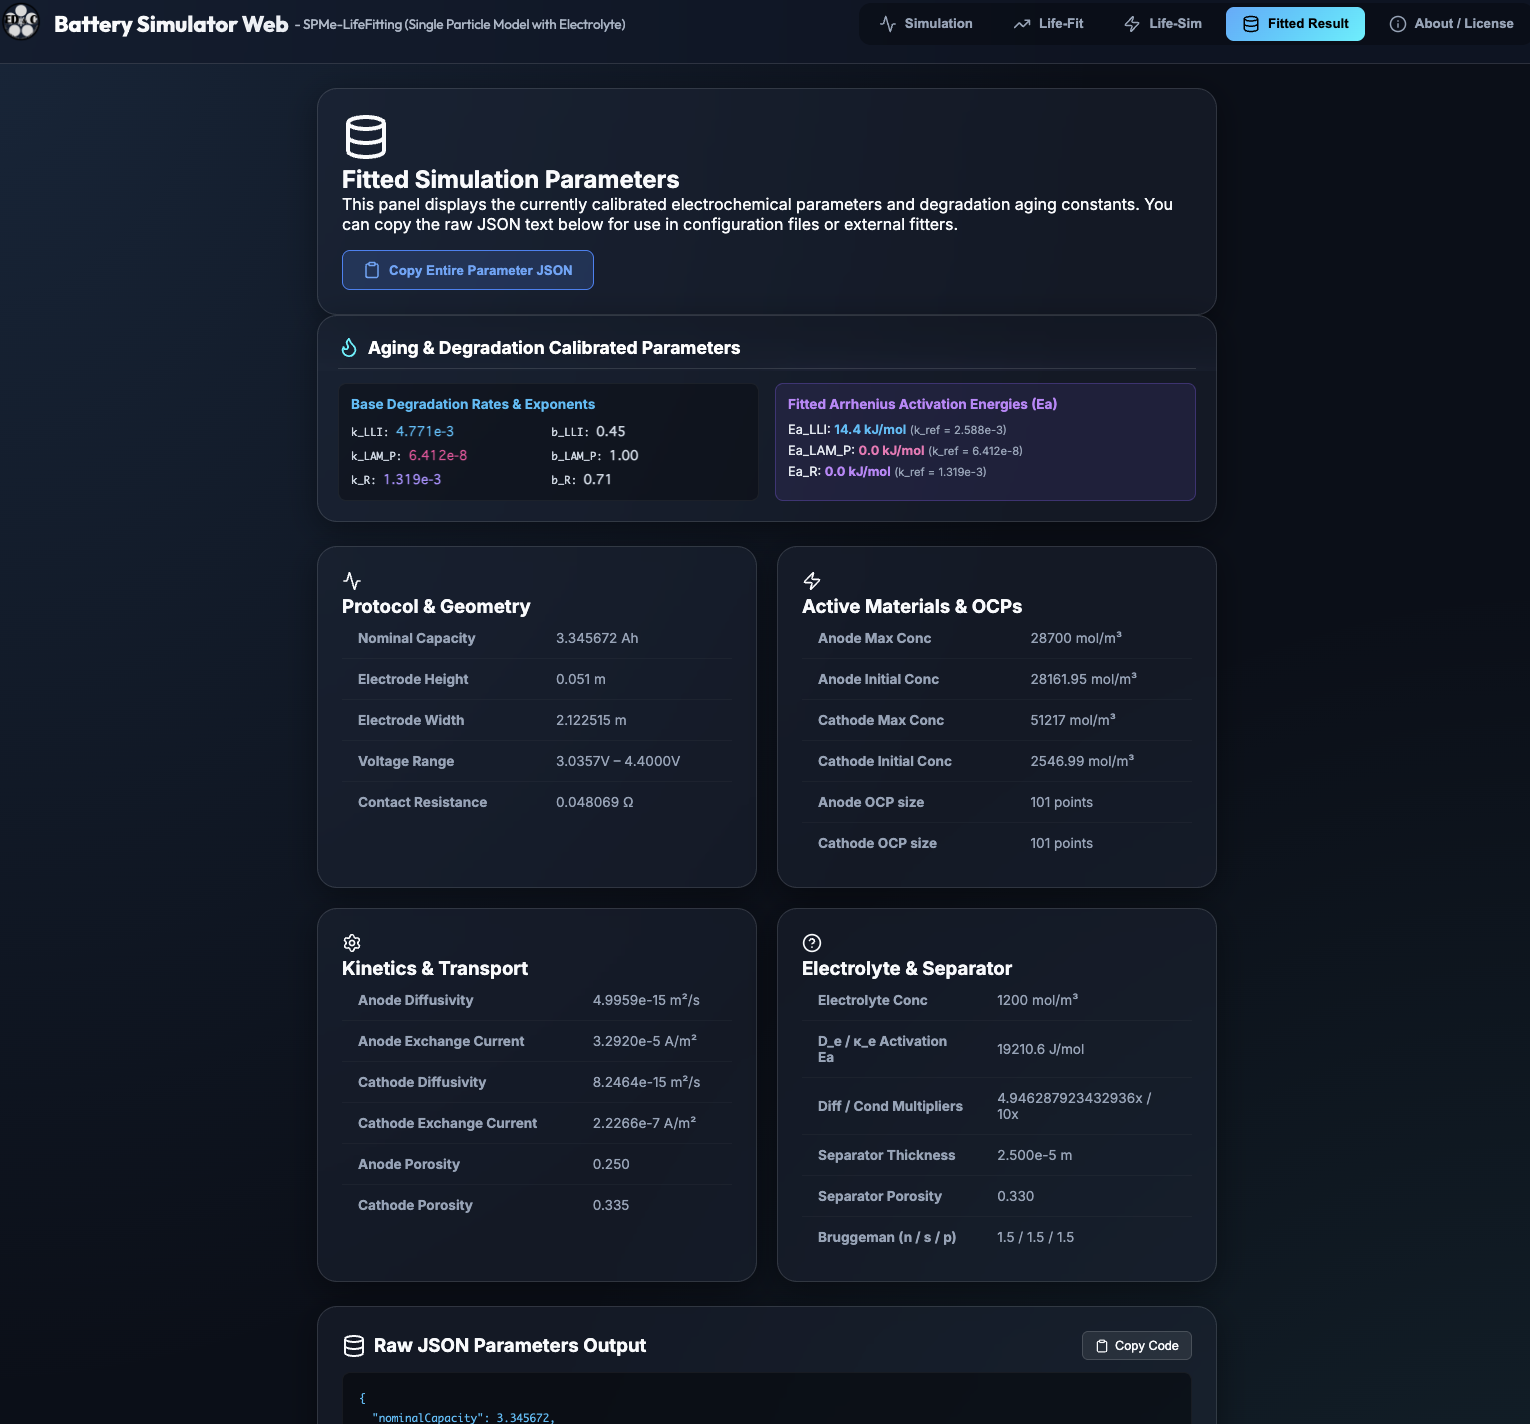This screenshot has width=1530, height=1424.
Task: Select the b_R value 0.71
Action: tap(597, 479)
